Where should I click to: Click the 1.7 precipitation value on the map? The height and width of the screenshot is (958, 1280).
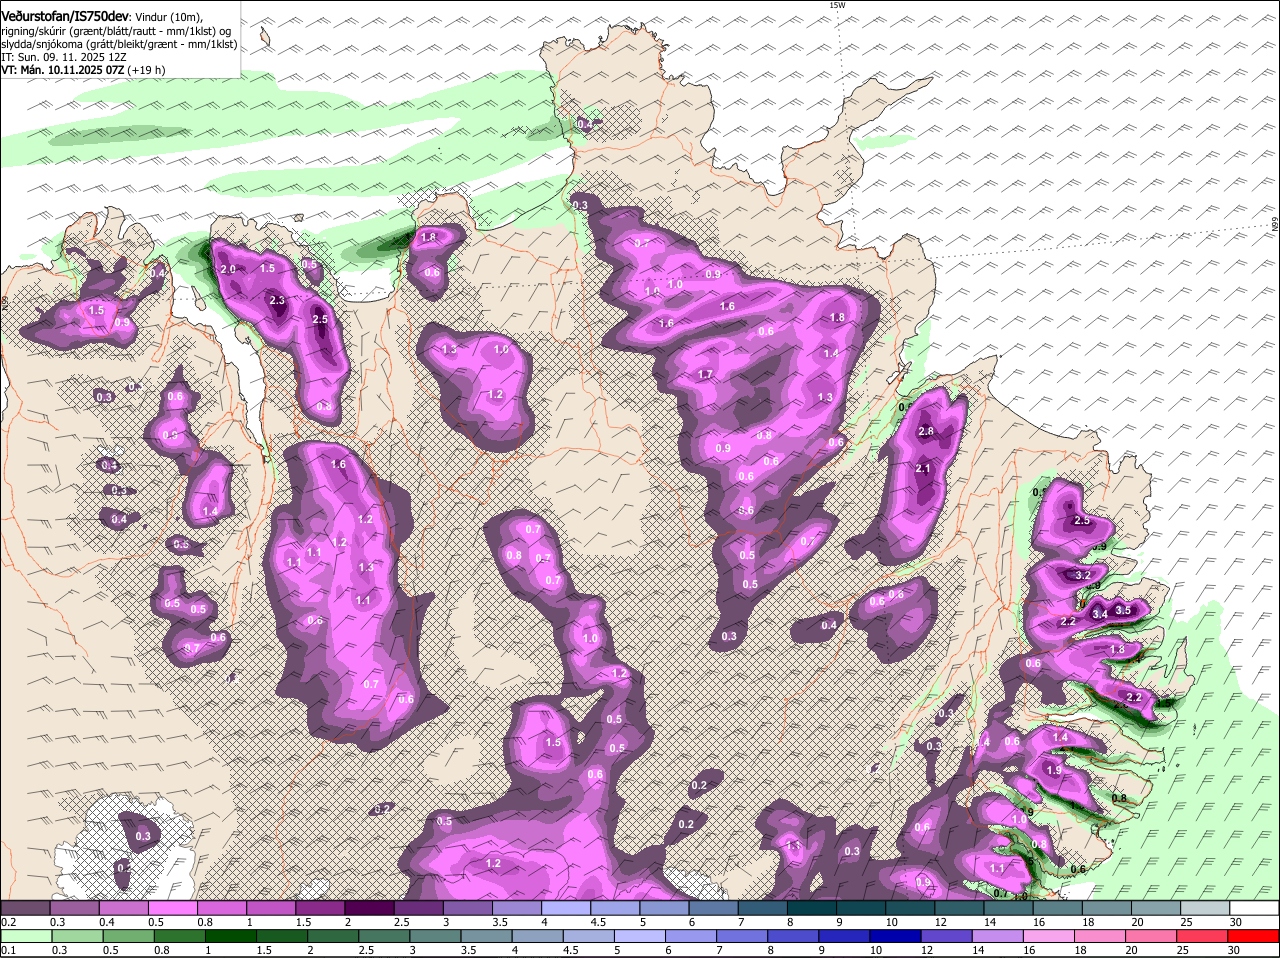point(704,375)
